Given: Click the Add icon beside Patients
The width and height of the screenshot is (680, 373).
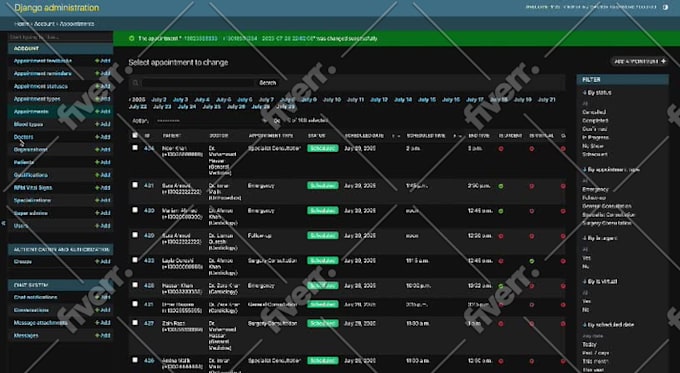Looking at the screenshot, I should click(x=103, y=162).
